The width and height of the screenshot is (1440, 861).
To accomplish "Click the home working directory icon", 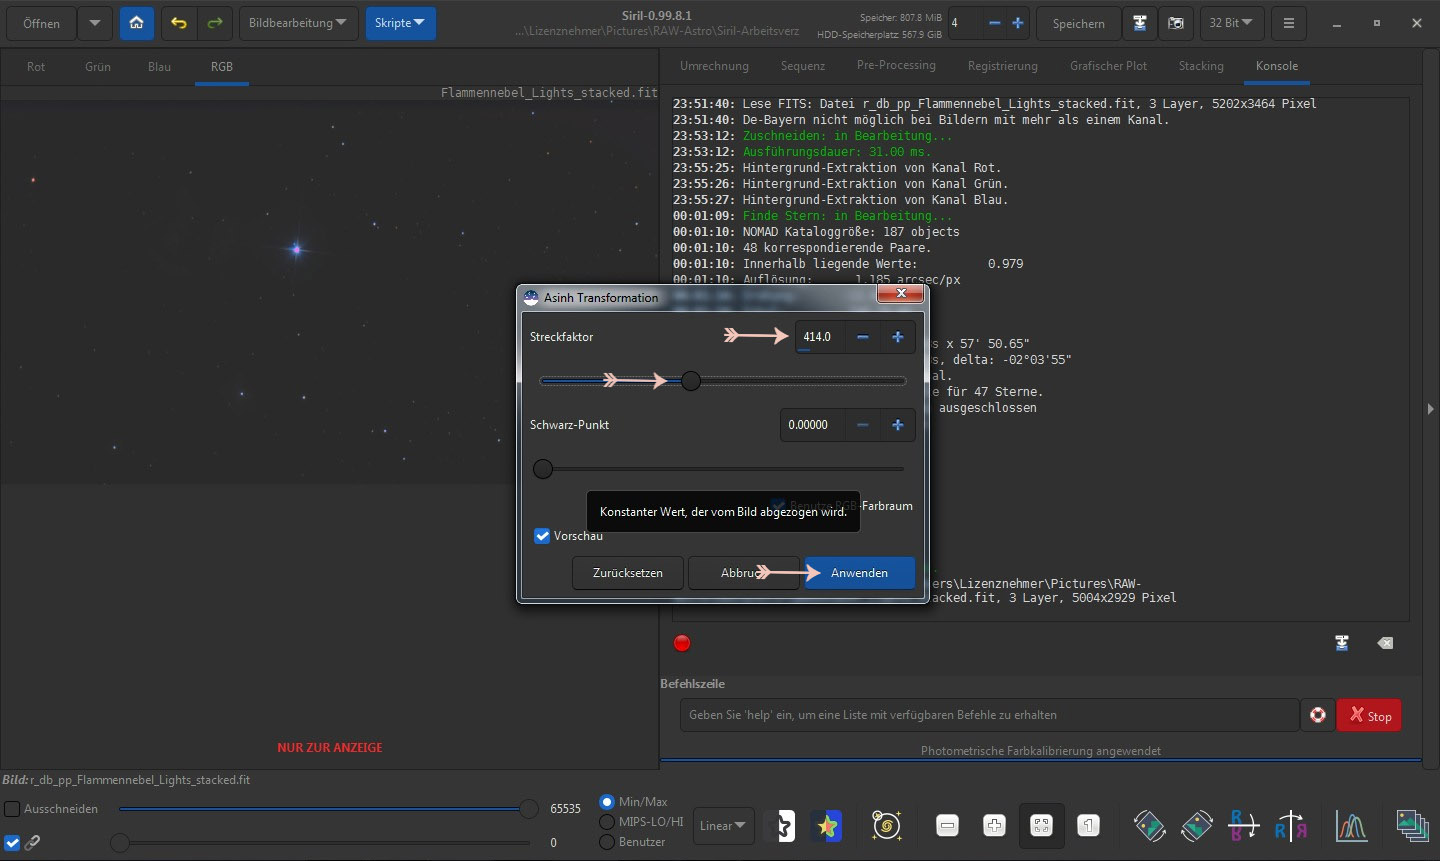I will [137, 23].
